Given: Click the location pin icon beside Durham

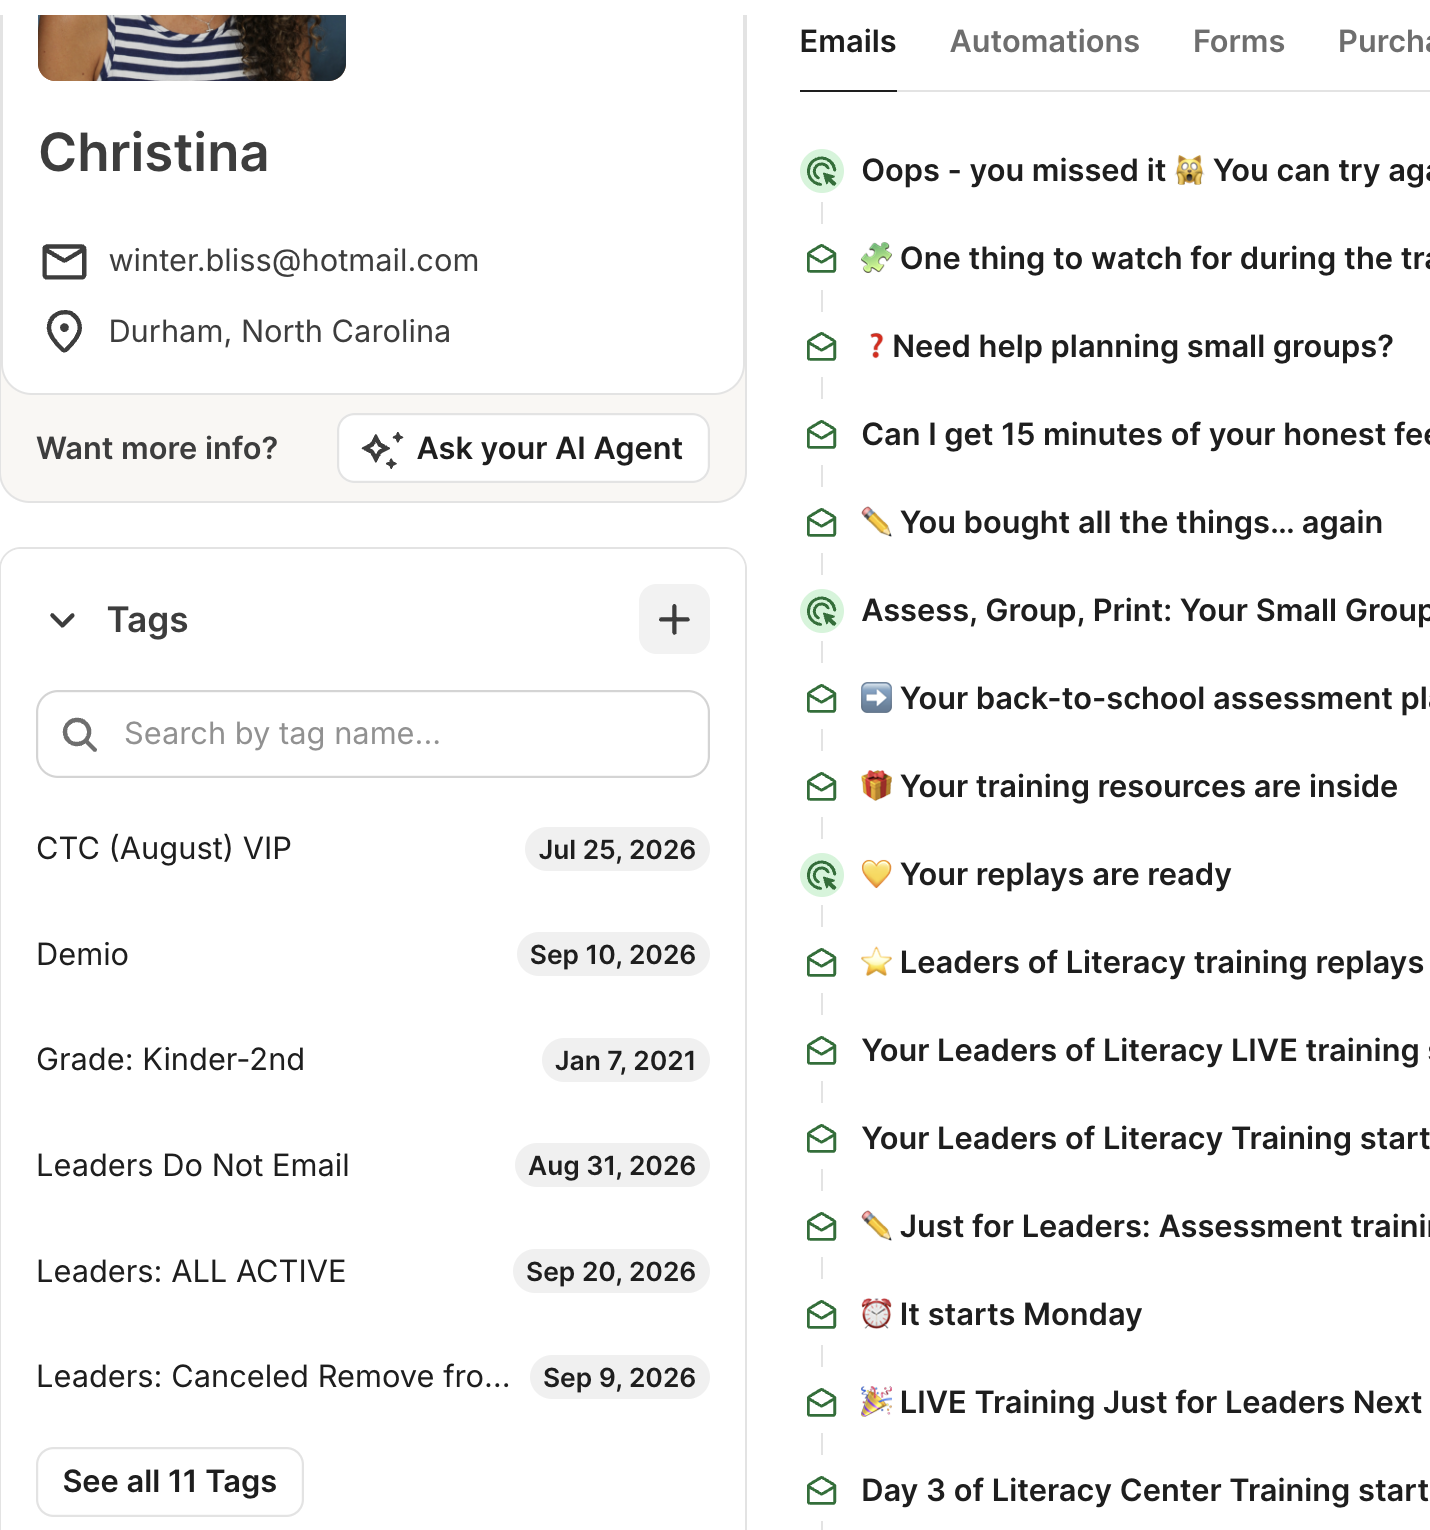Looking at the screenshot, I should 65,332.
